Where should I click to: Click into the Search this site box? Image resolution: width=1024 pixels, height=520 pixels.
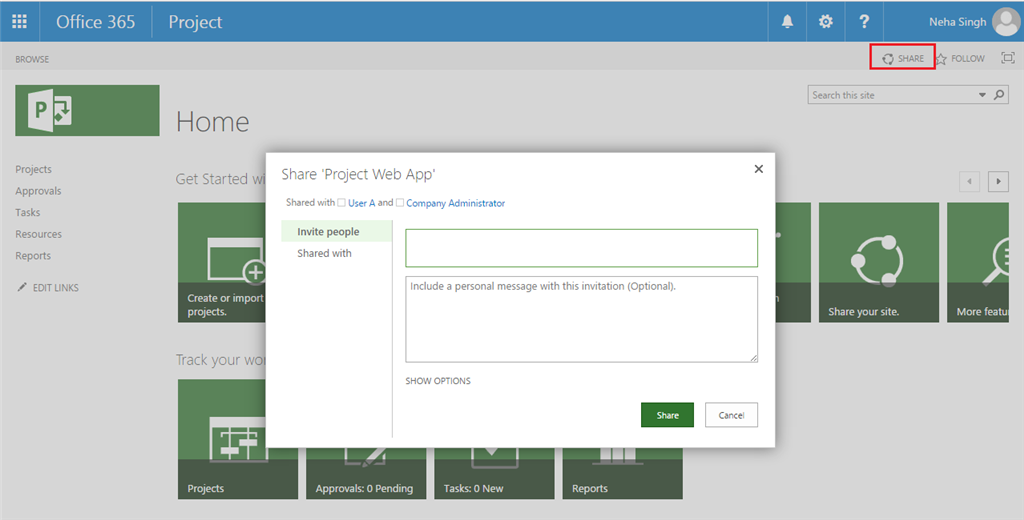(x=891, y=95)
